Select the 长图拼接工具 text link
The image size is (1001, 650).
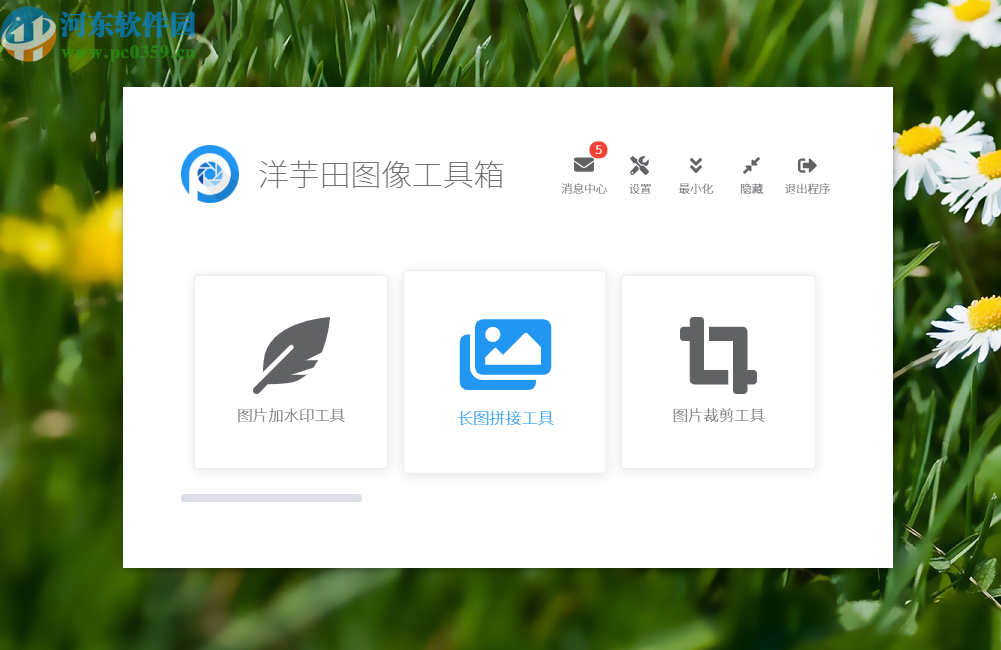coord(505,417)
